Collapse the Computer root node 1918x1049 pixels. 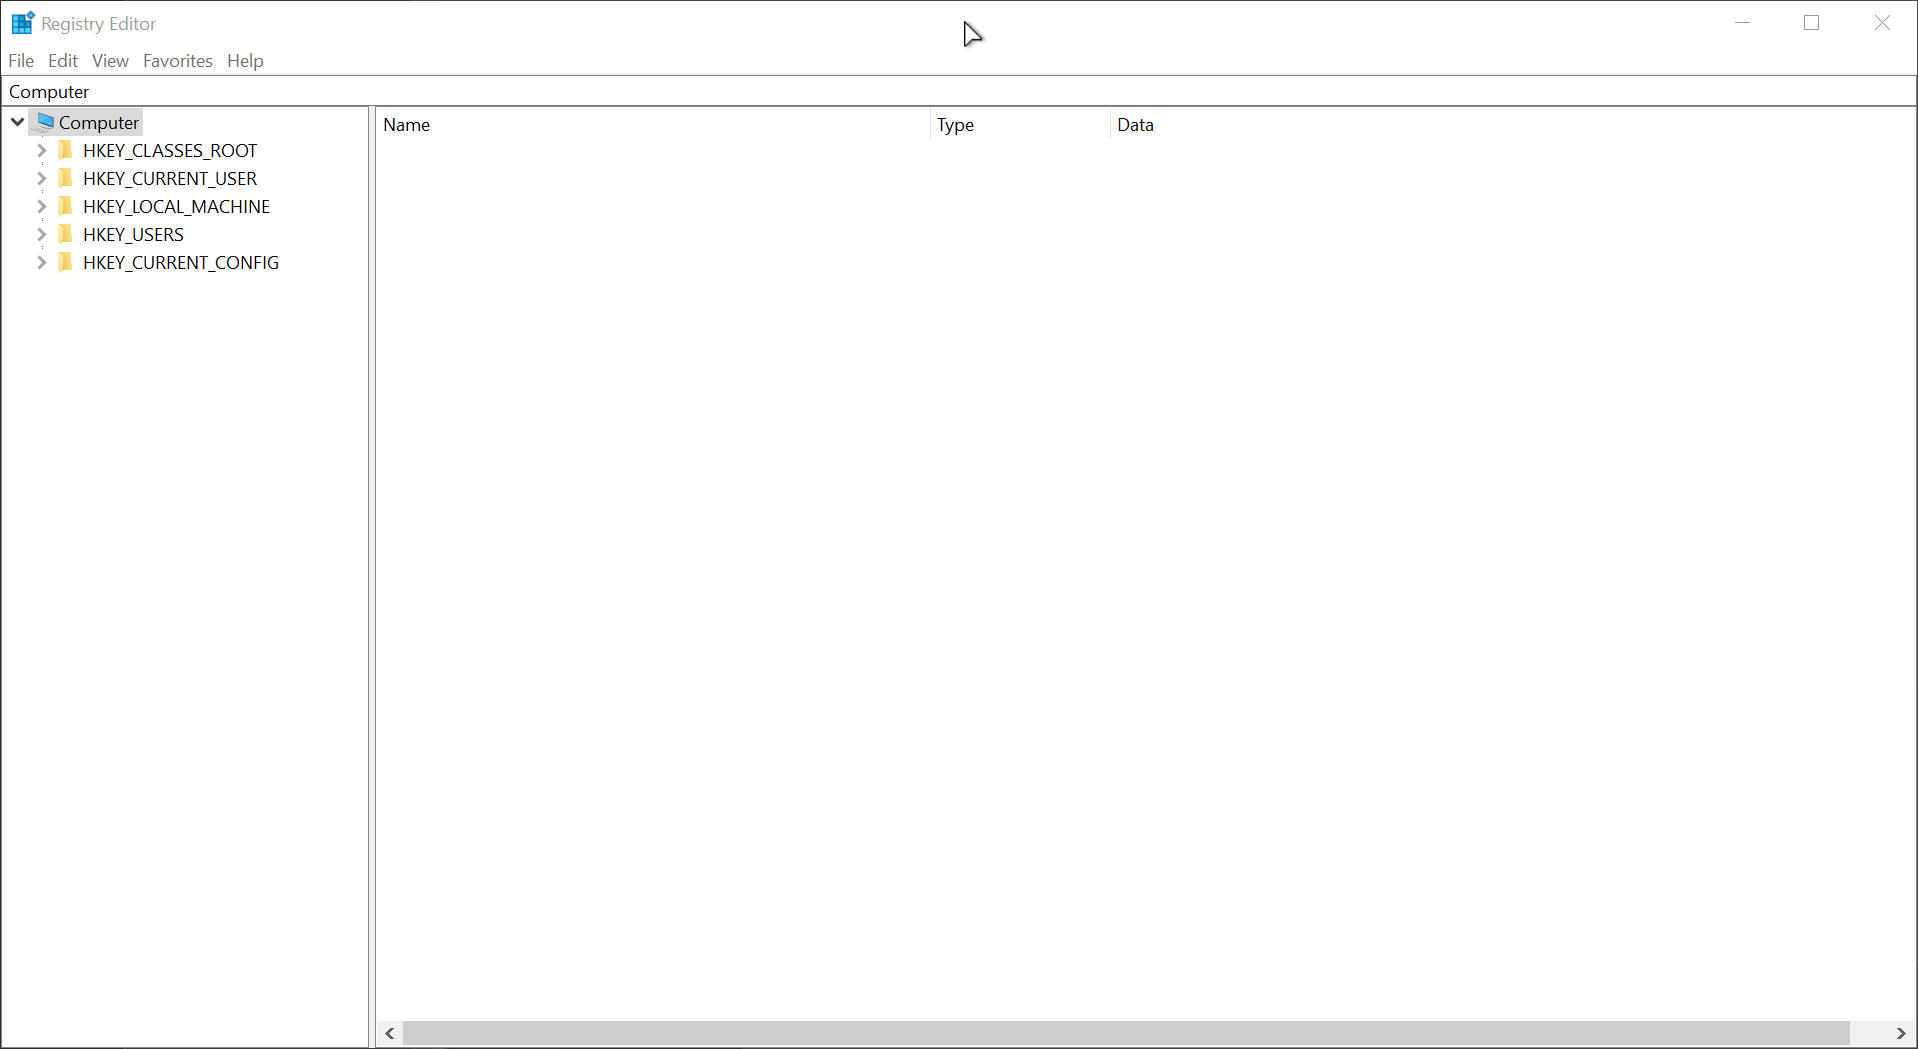(18, 122)
